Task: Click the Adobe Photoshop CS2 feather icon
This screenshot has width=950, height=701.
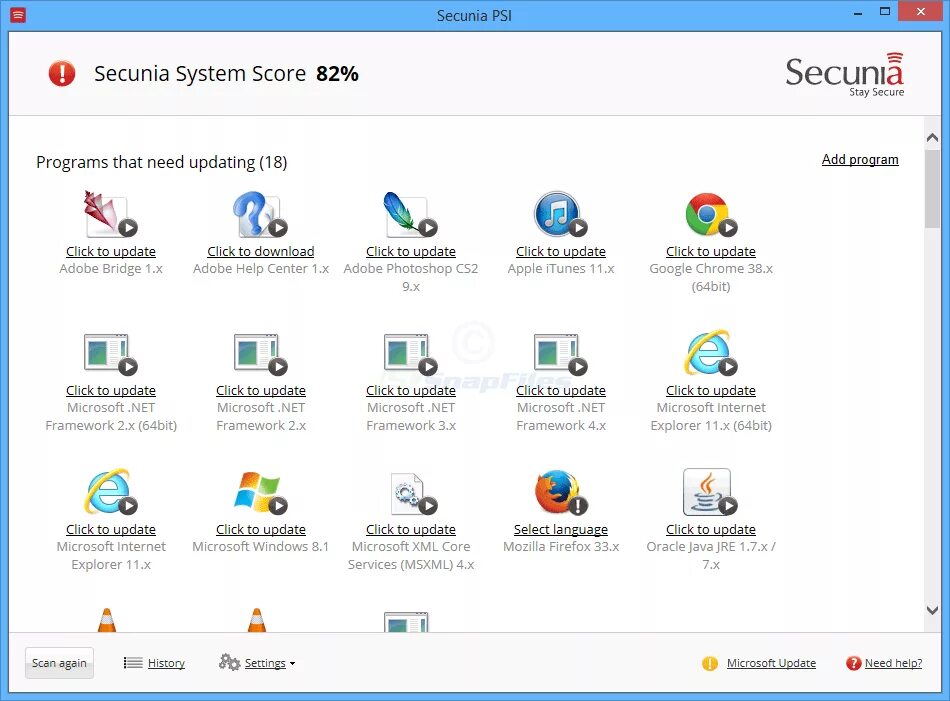Action: pyautogui.click(x=410, y=213)
